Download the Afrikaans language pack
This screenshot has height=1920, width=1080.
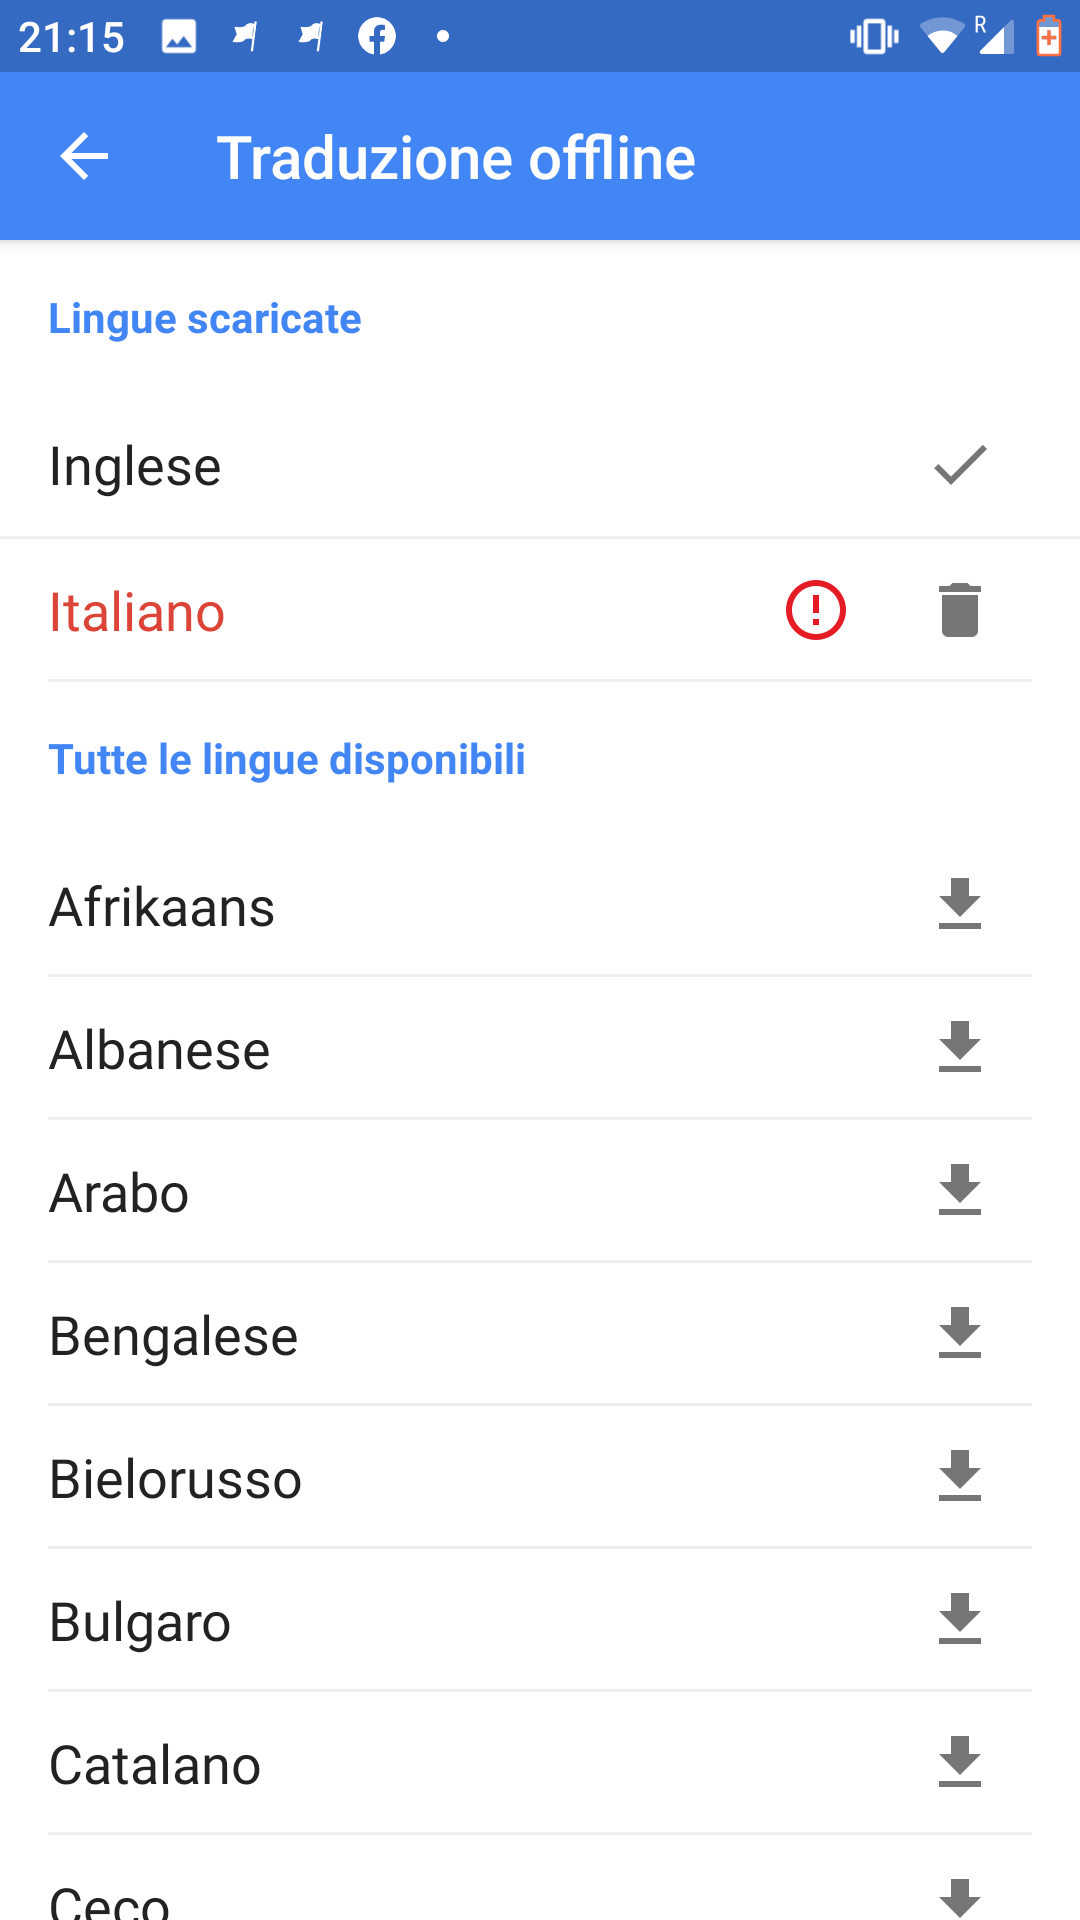point(959,904)
